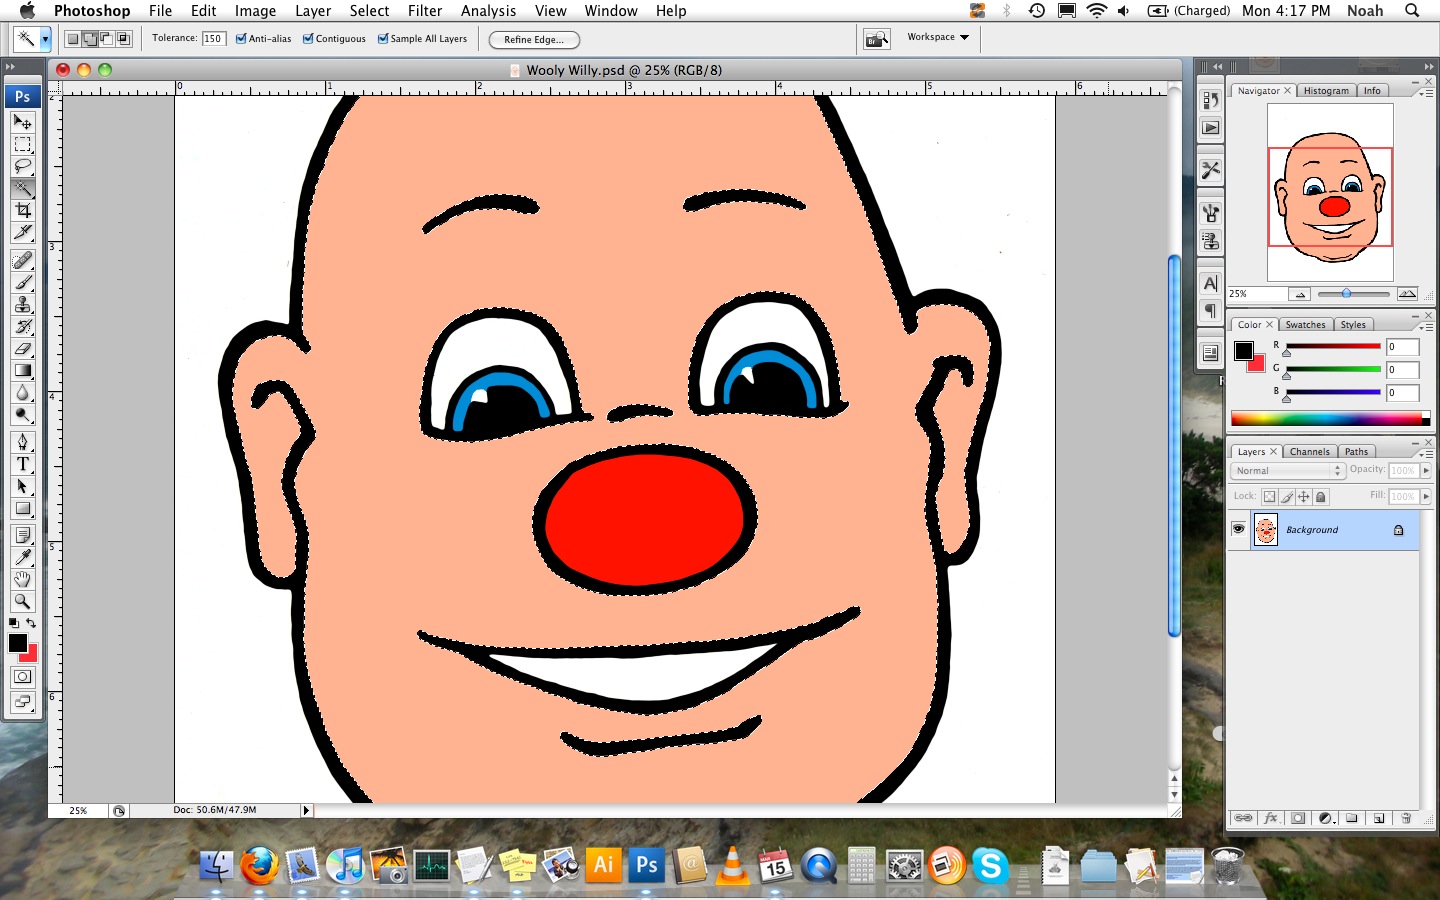
Task: Open the status bar info arrow
Action: [x=306, y=810]
